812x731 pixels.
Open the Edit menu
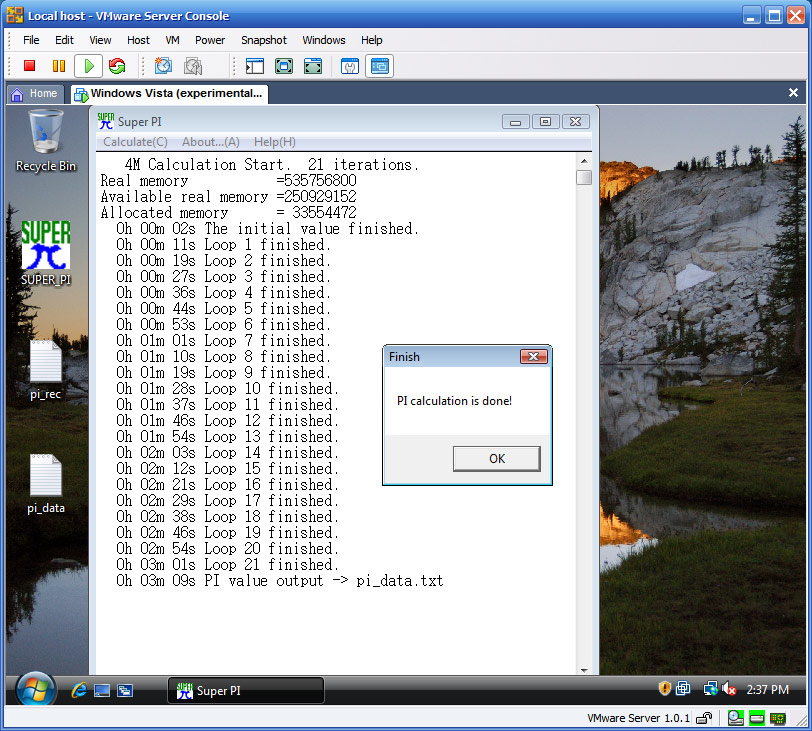click(64, 40)
